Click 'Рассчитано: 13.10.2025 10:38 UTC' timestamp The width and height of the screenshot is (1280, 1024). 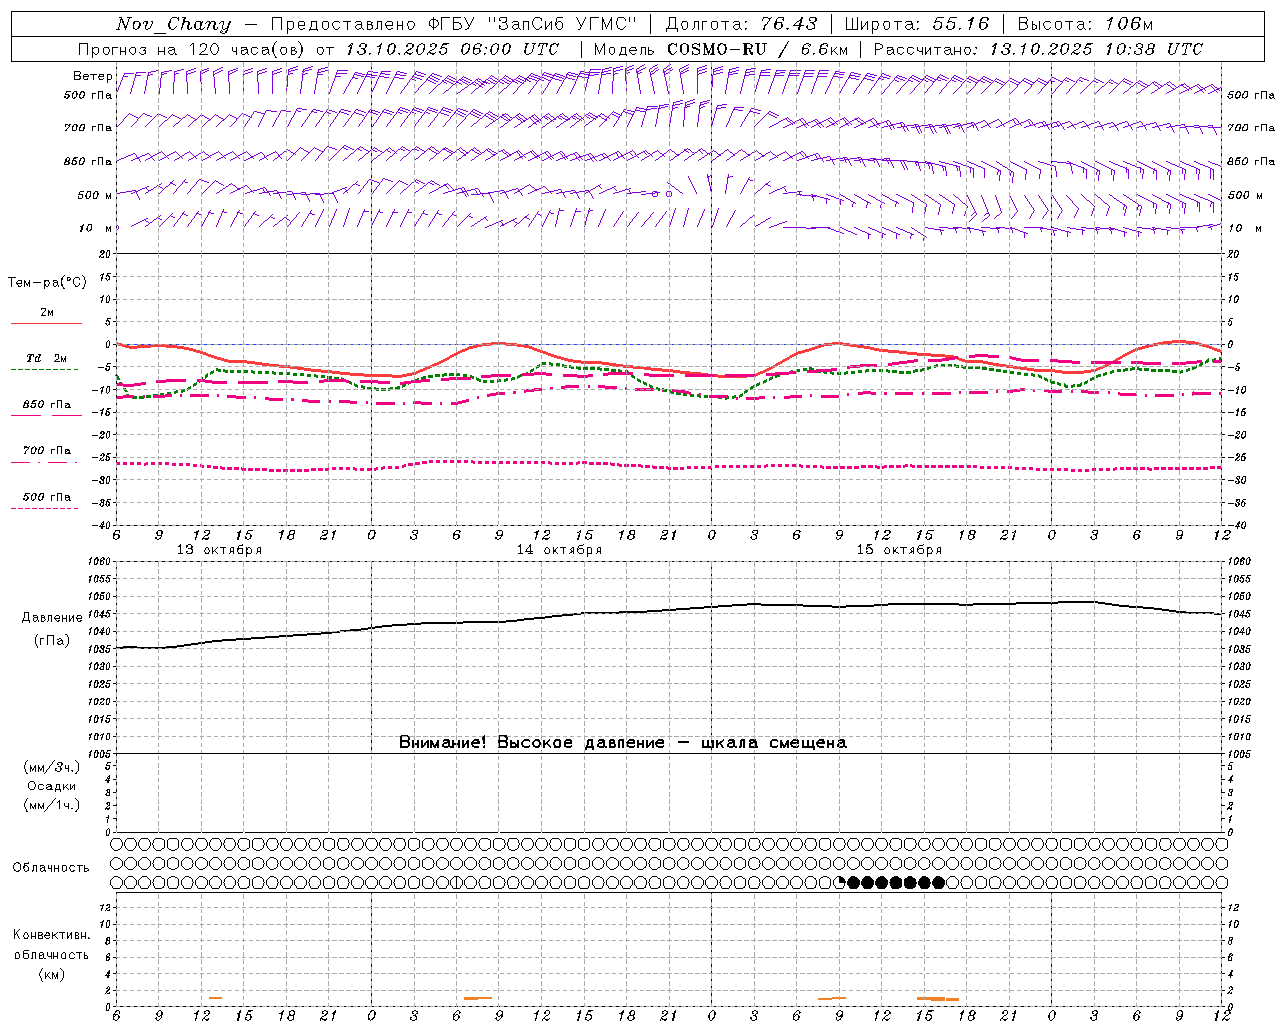tap(1038, 49)
